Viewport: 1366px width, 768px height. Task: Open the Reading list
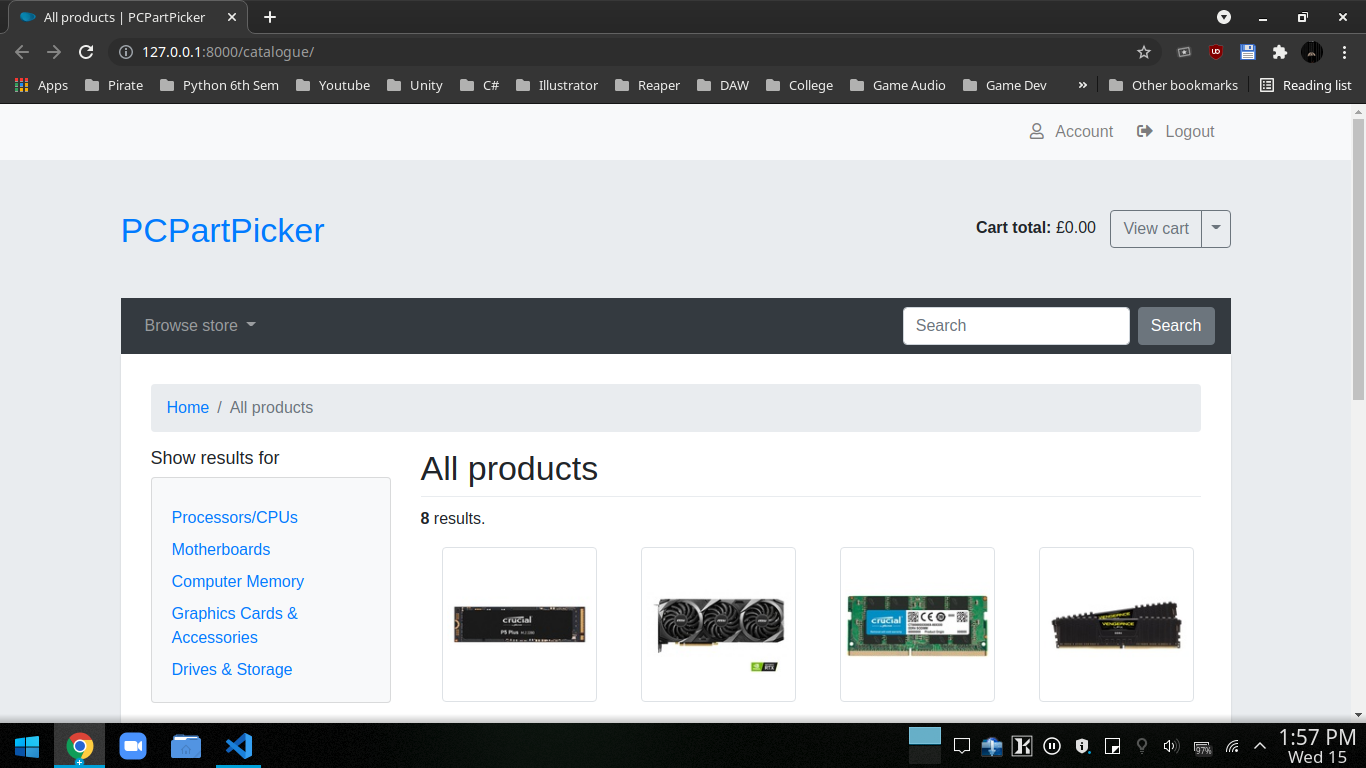pyautogui.click(x=1306, y=85)
